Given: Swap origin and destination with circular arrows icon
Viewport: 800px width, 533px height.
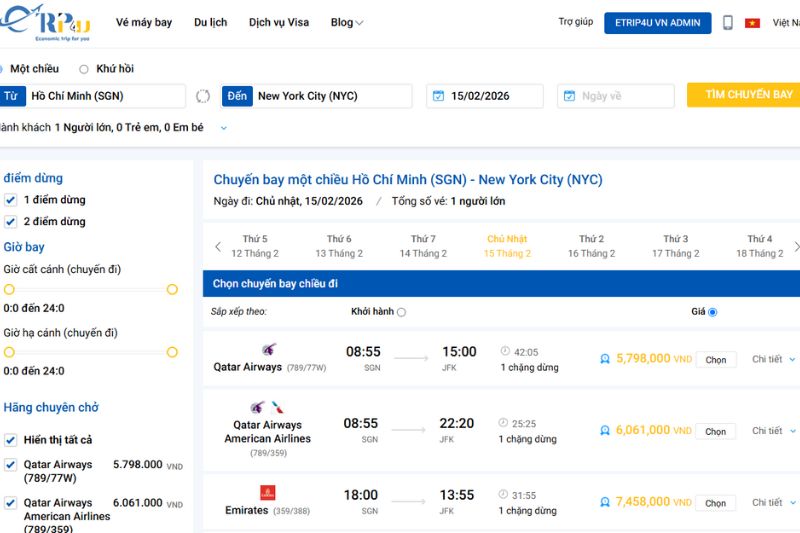Looking at the screenshot, I should [203, 96].
